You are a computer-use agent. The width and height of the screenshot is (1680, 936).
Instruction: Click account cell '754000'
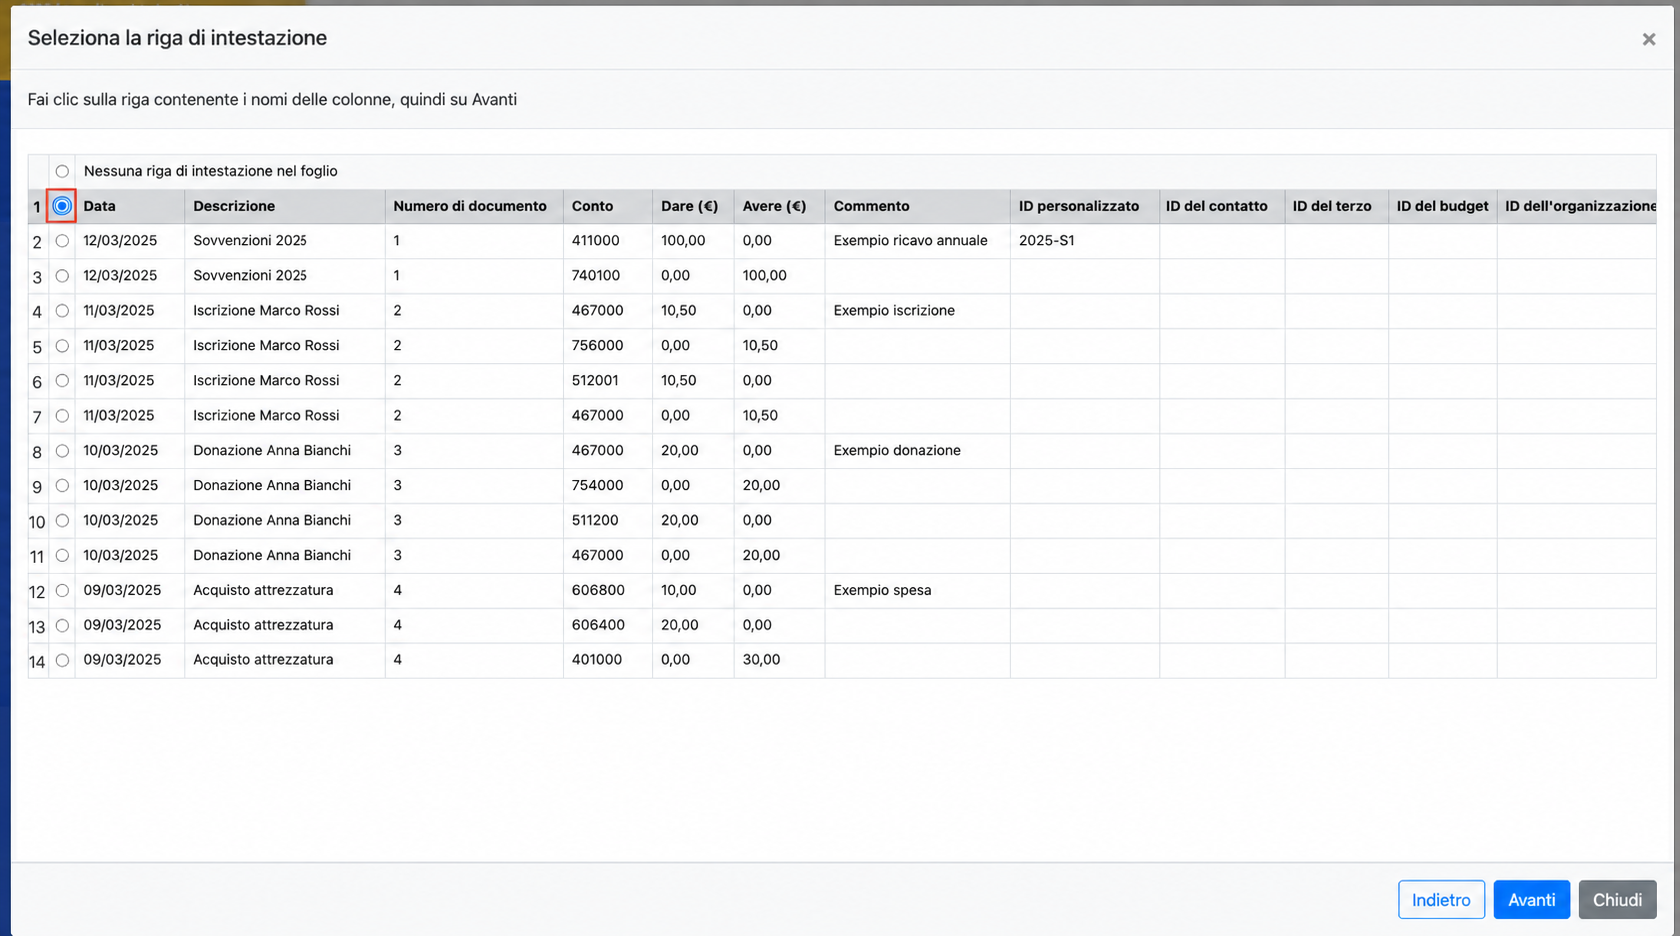(x=608, y=486)
